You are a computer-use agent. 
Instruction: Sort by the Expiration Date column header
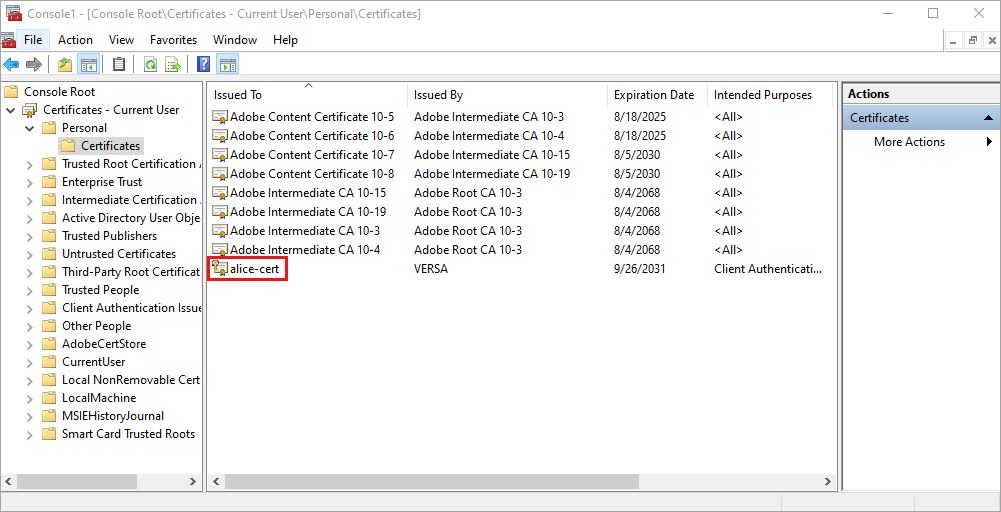pyautogui.click(x=657, y=94)
